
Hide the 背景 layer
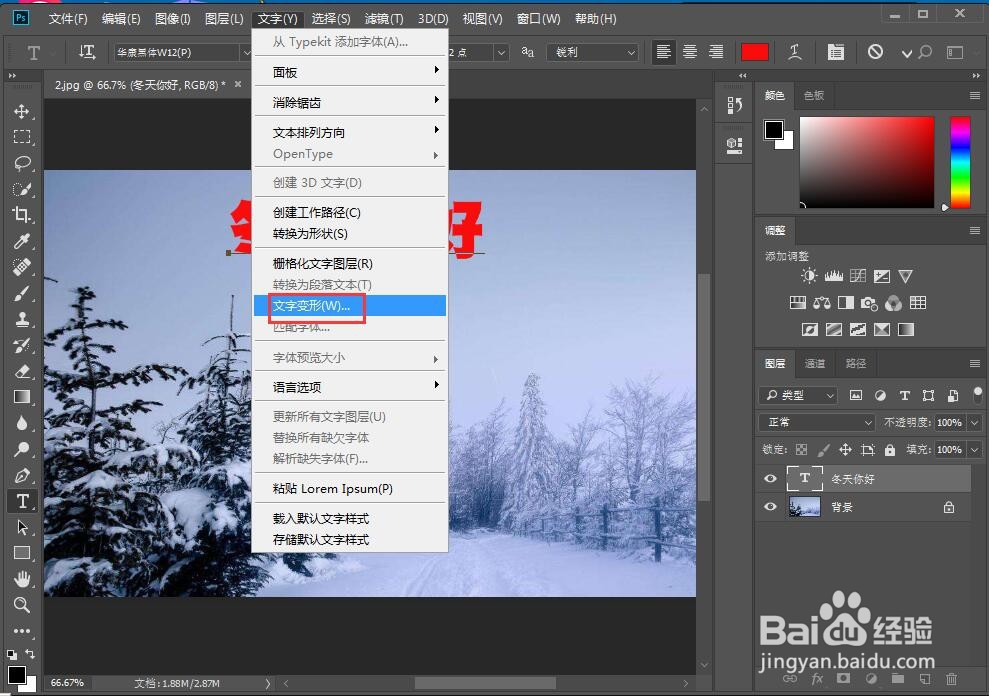[769, 507]
